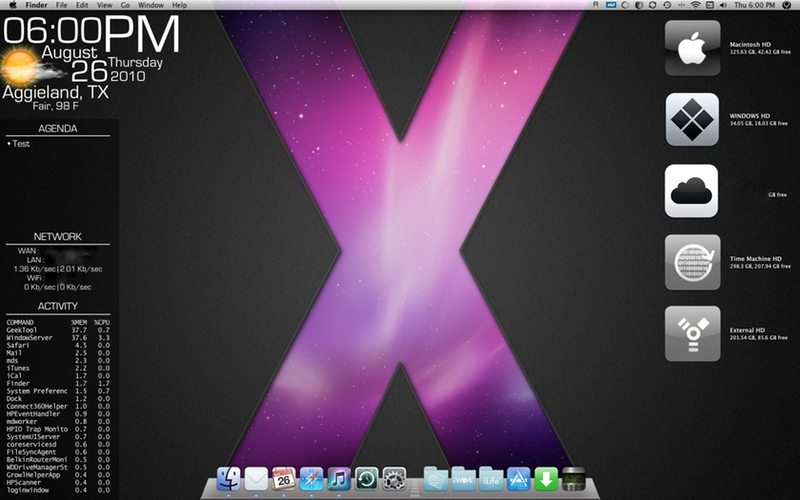The height and width of the screenshot is (500, 800).
Task: Expand the Wi-Fi status menu
Action: [696, 5]
